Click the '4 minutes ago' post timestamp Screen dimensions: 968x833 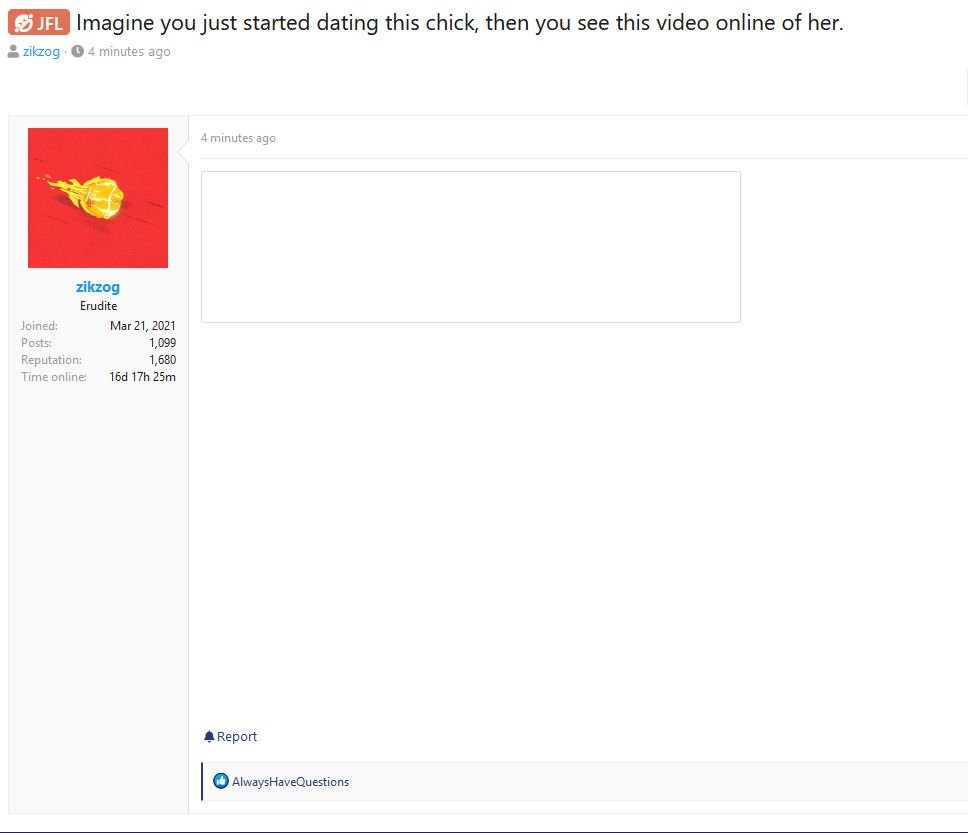pyautogui.click(x=238, y=137)
